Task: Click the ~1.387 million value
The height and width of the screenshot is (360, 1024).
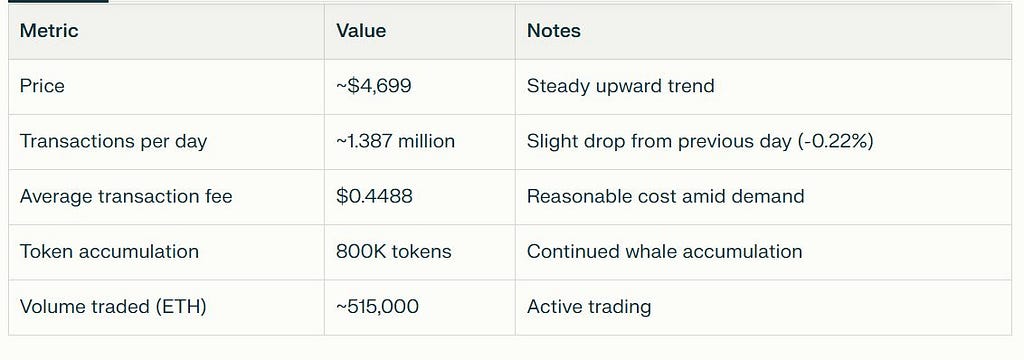Action: click(x=395, y=141)
